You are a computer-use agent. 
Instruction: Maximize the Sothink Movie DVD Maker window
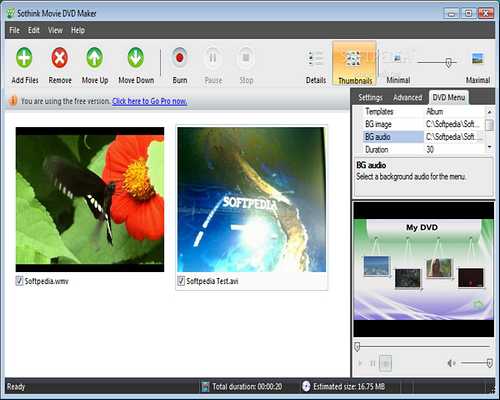(x=468, y=13)
